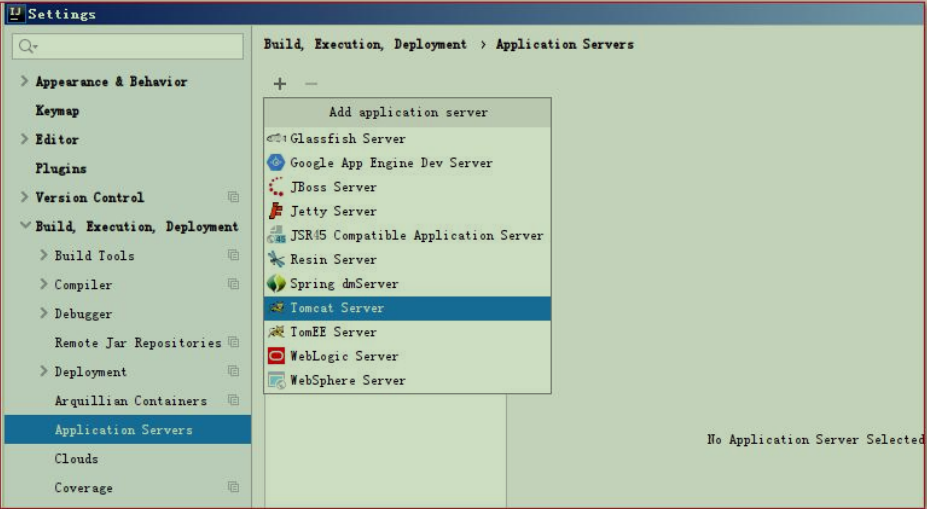
Task: Open Appearance & Behavior settings
Action: pos(111,82)
